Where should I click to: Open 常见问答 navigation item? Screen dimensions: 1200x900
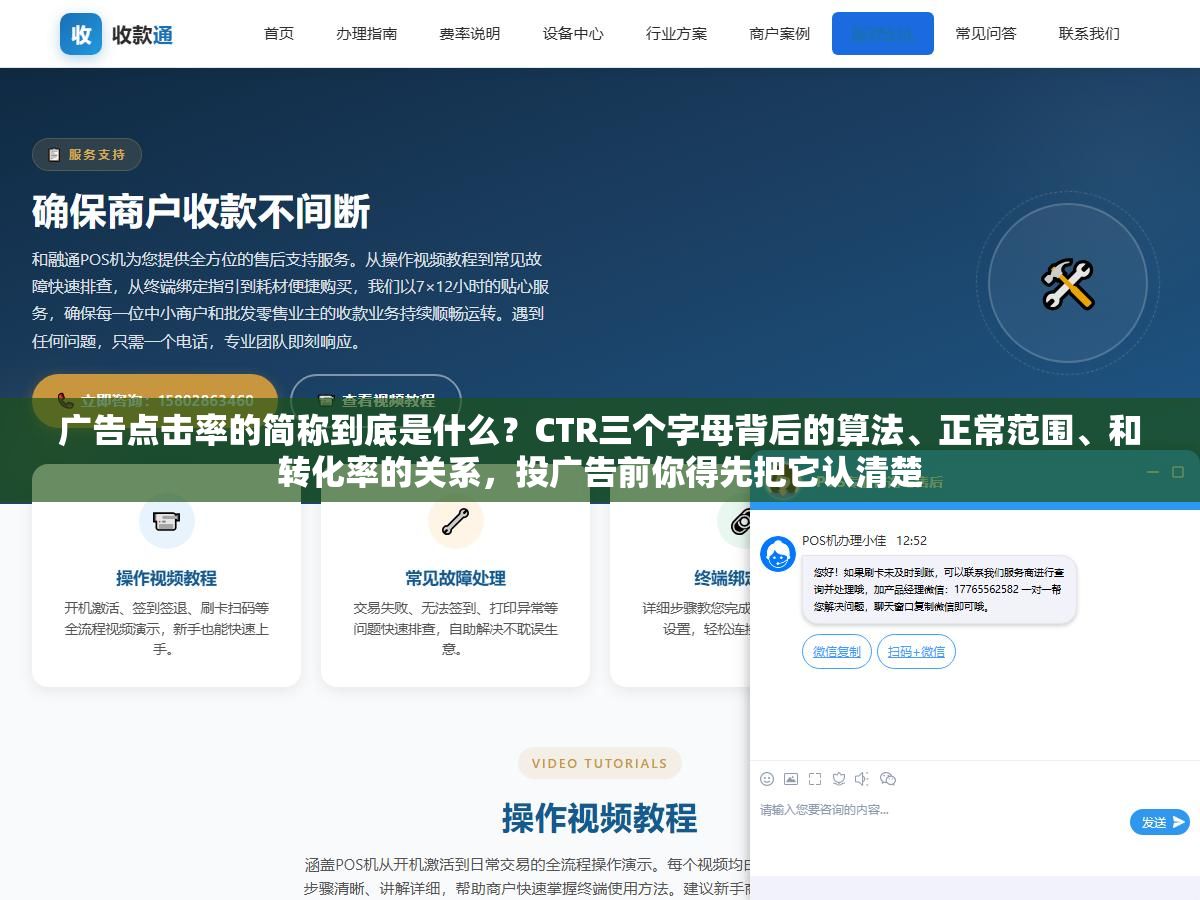[986, 33]
